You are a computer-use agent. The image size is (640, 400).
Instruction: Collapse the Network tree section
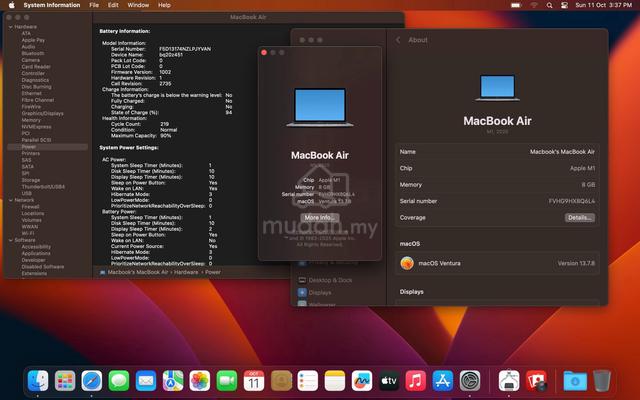pyautogui.click(x=11, y=200)
